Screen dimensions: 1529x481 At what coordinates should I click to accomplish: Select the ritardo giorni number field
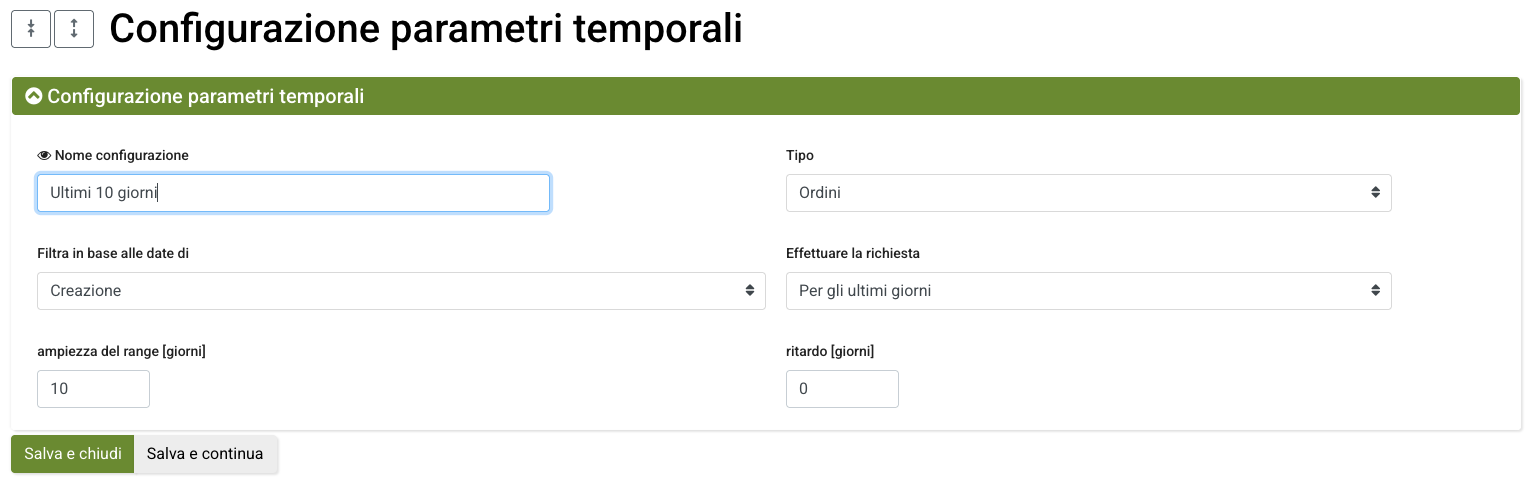point(842,389)
